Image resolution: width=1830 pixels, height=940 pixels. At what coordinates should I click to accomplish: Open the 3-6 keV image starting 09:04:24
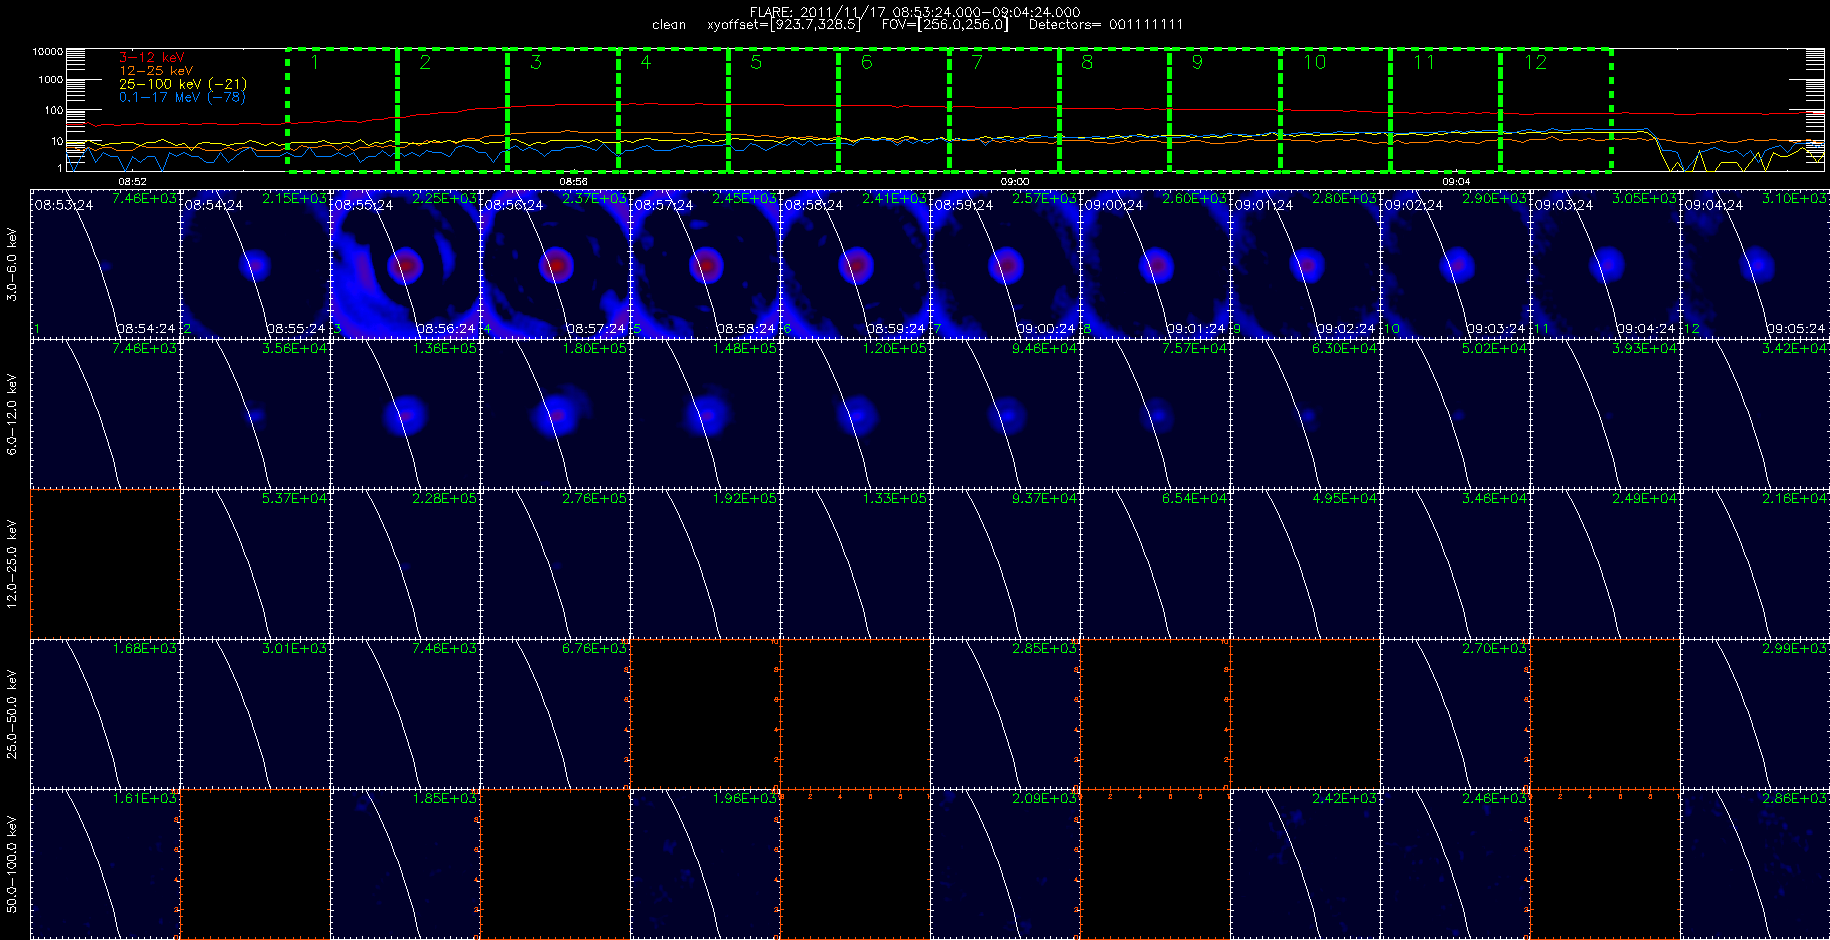pyautogui.click(x=1755, y=264)
